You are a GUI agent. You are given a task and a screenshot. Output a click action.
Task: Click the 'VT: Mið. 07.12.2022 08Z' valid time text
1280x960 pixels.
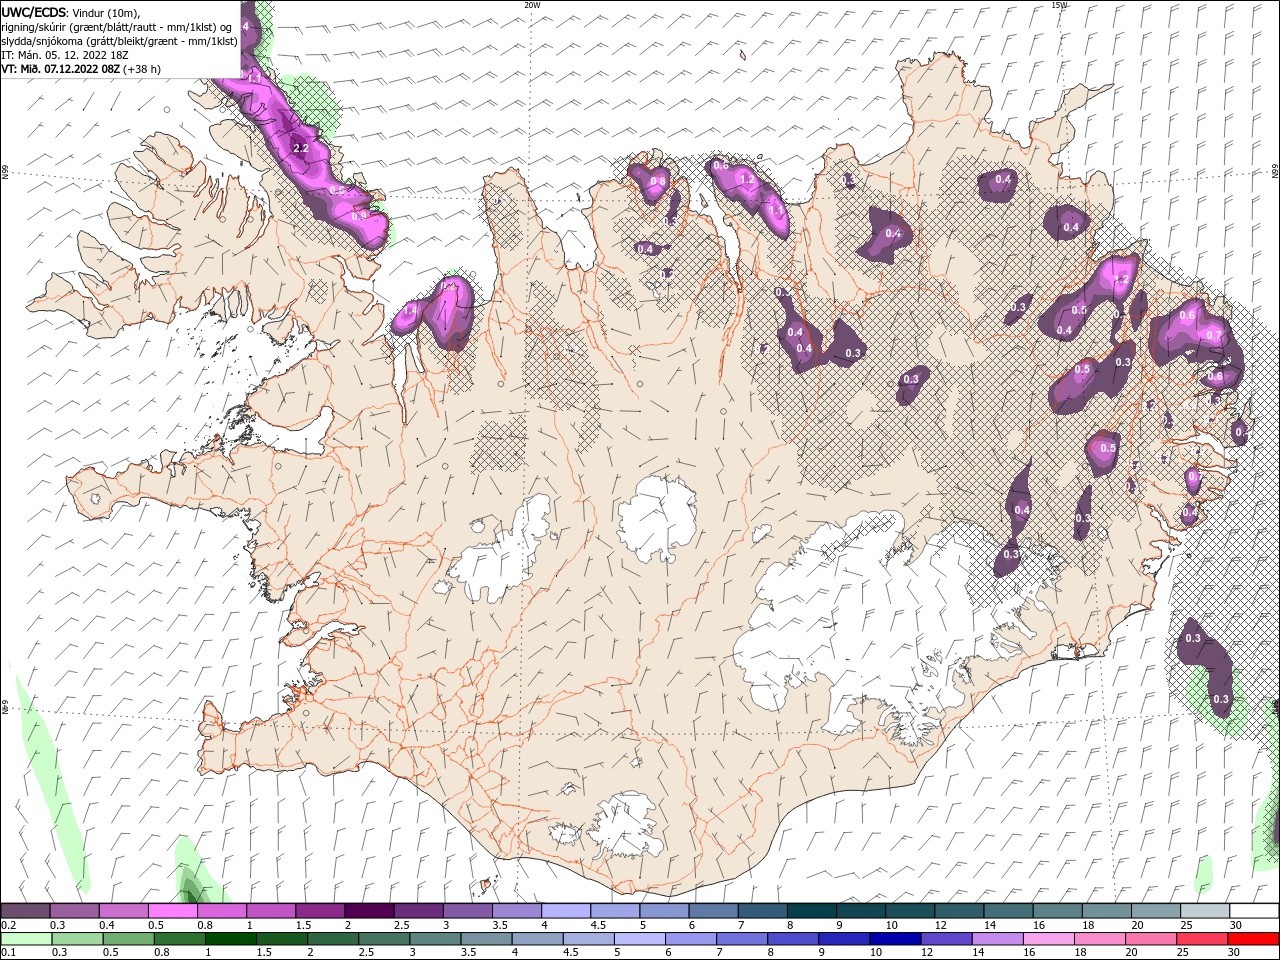(61, 69)
